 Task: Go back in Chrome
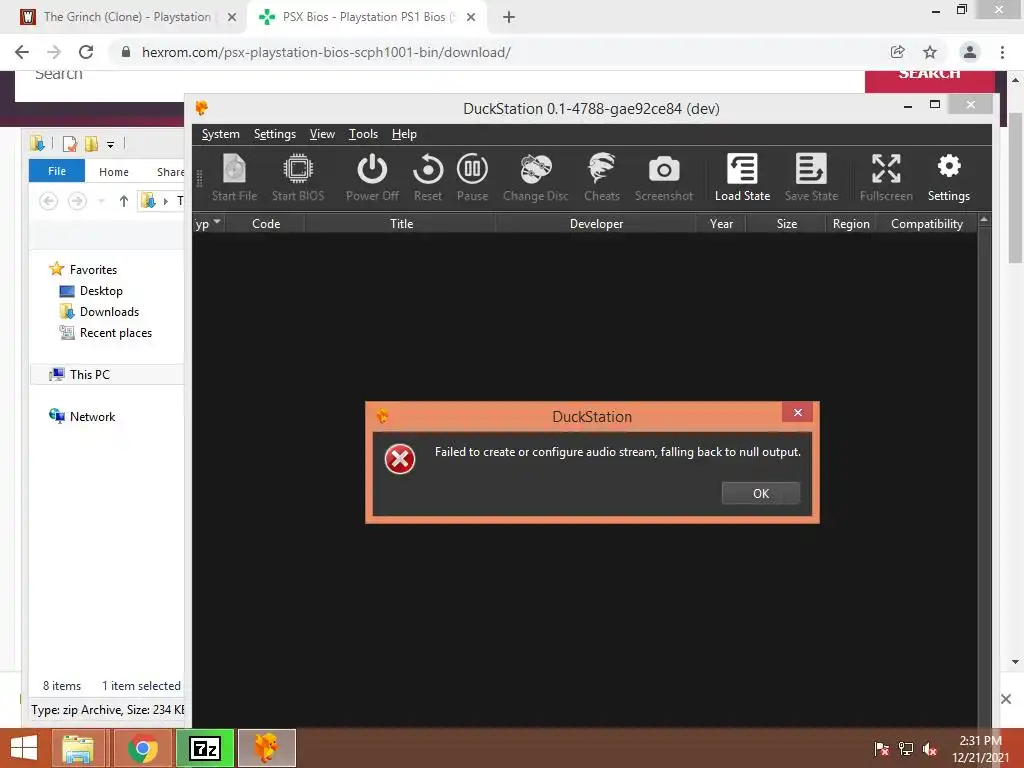pos(22,52)
